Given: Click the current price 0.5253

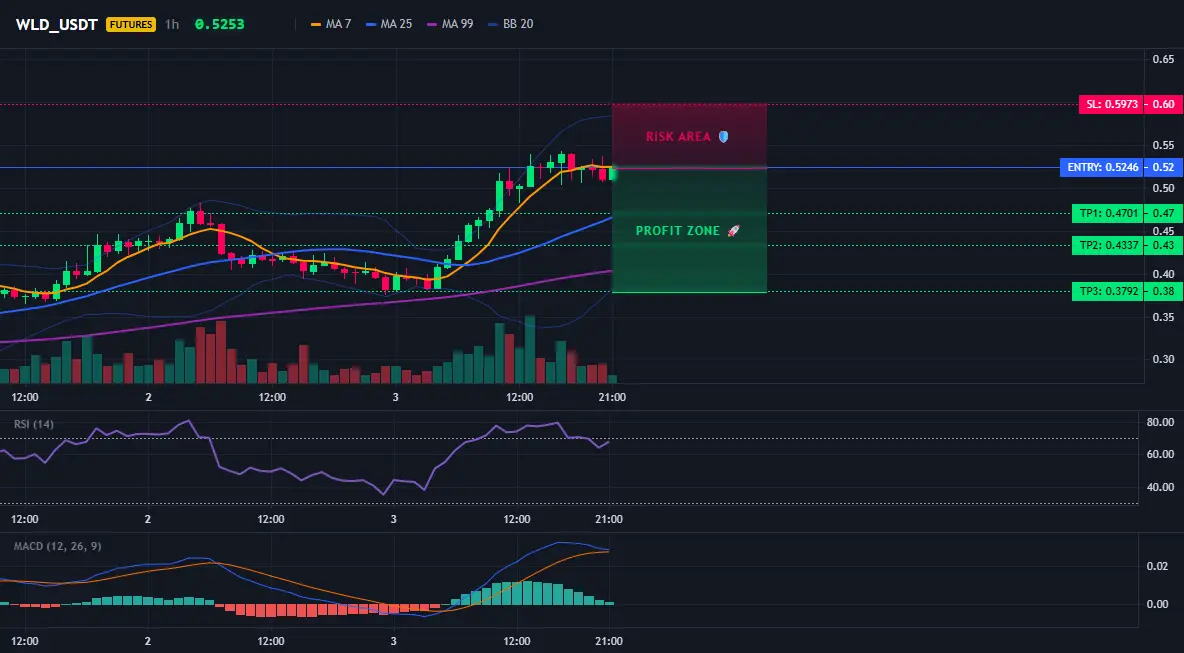Looking at the screenshot, I should [x=220, y=24].
